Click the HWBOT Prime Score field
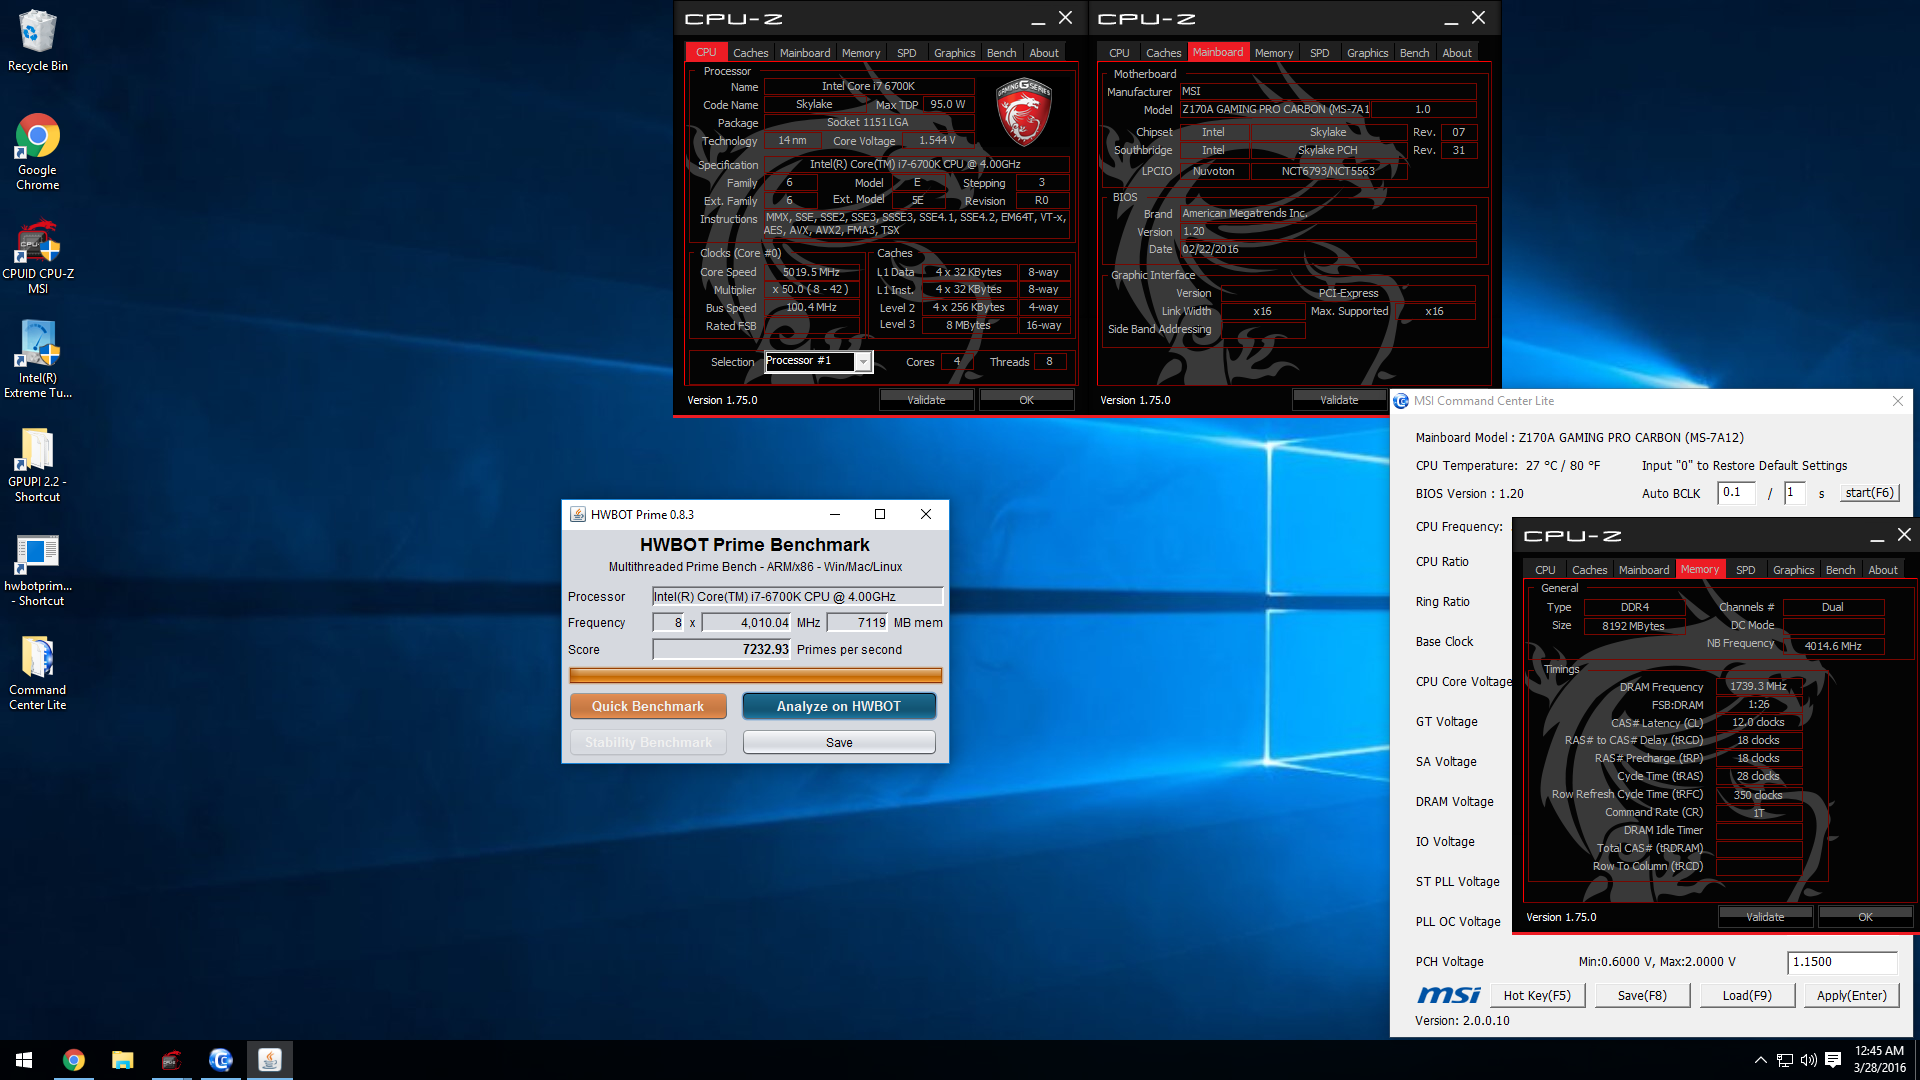This screenshot has height=1080, width=1920. (x=722, y=649)
